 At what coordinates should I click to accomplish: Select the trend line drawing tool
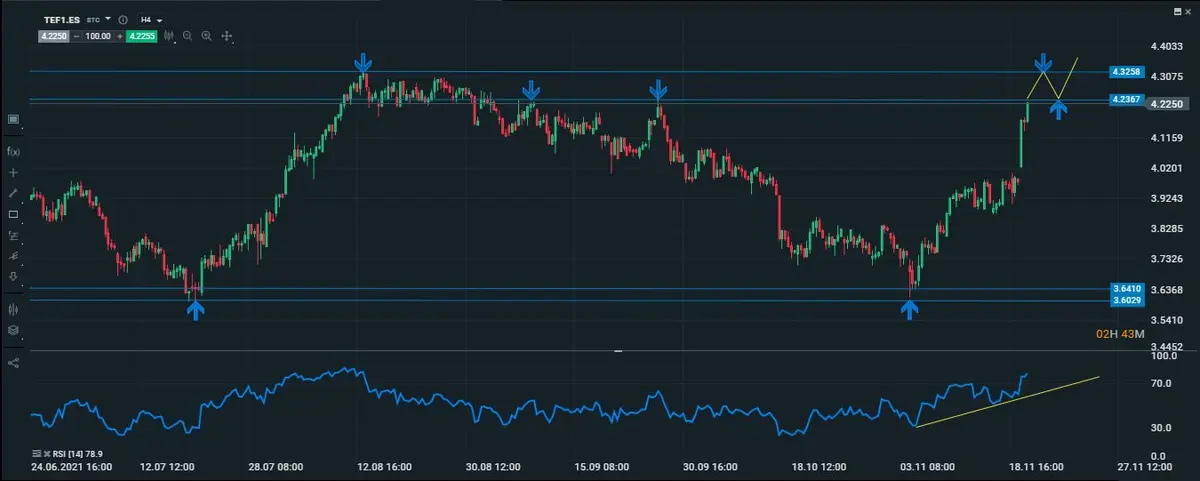pyautogui.click(x=13, y=192)
